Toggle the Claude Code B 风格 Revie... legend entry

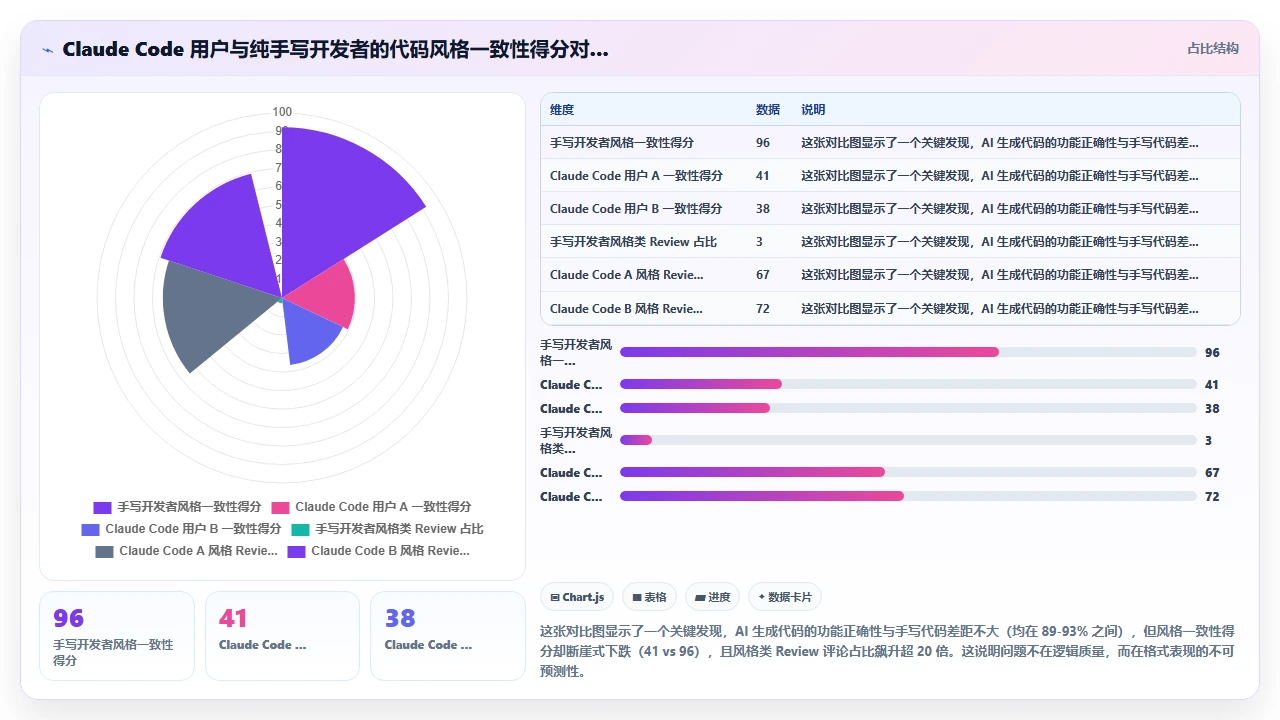point(379,551)
